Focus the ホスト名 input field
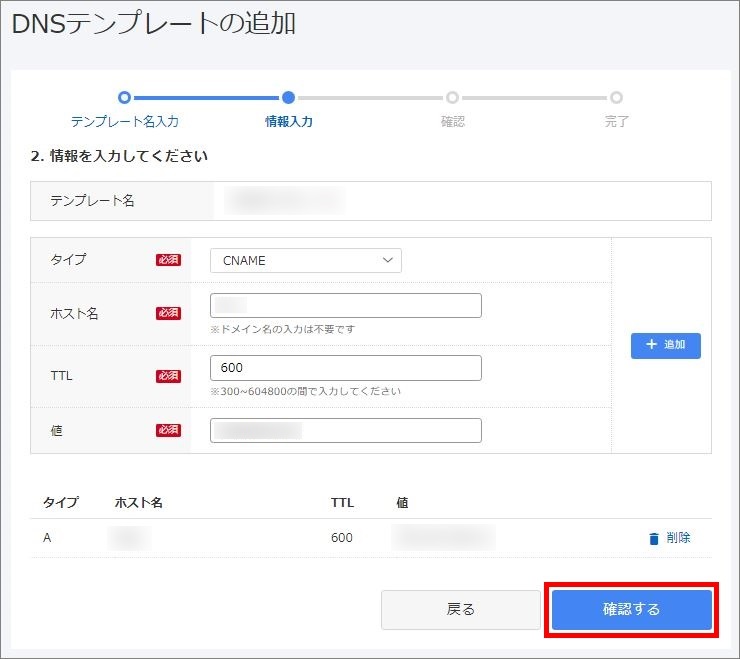The height and width of the screenshot is (659, 740). [x=345, y=305]
